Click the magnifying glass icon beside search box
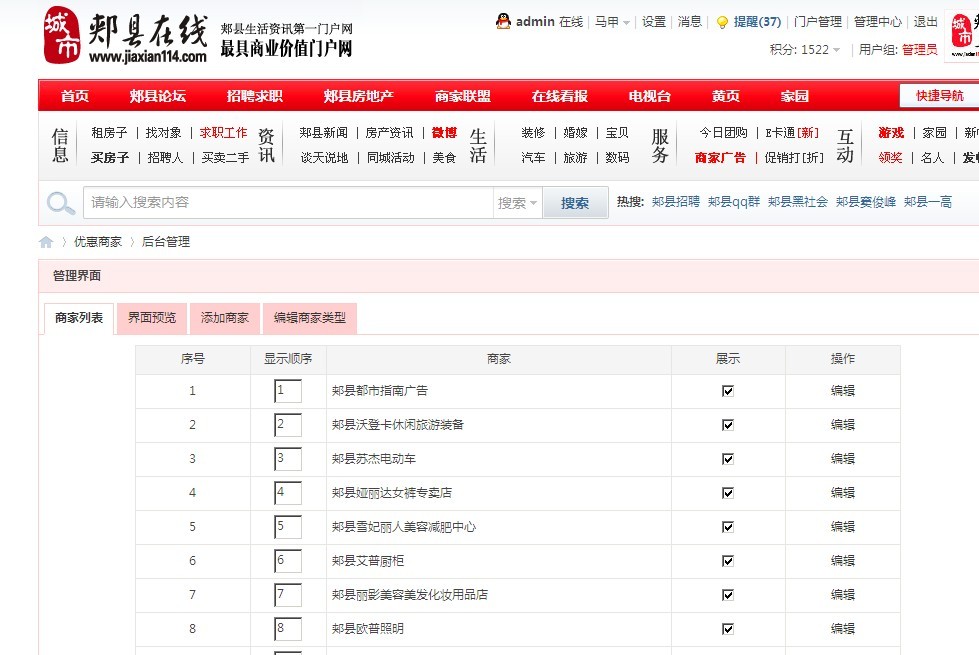This screenshot has height=655, width=979. (x=60, y=203)
